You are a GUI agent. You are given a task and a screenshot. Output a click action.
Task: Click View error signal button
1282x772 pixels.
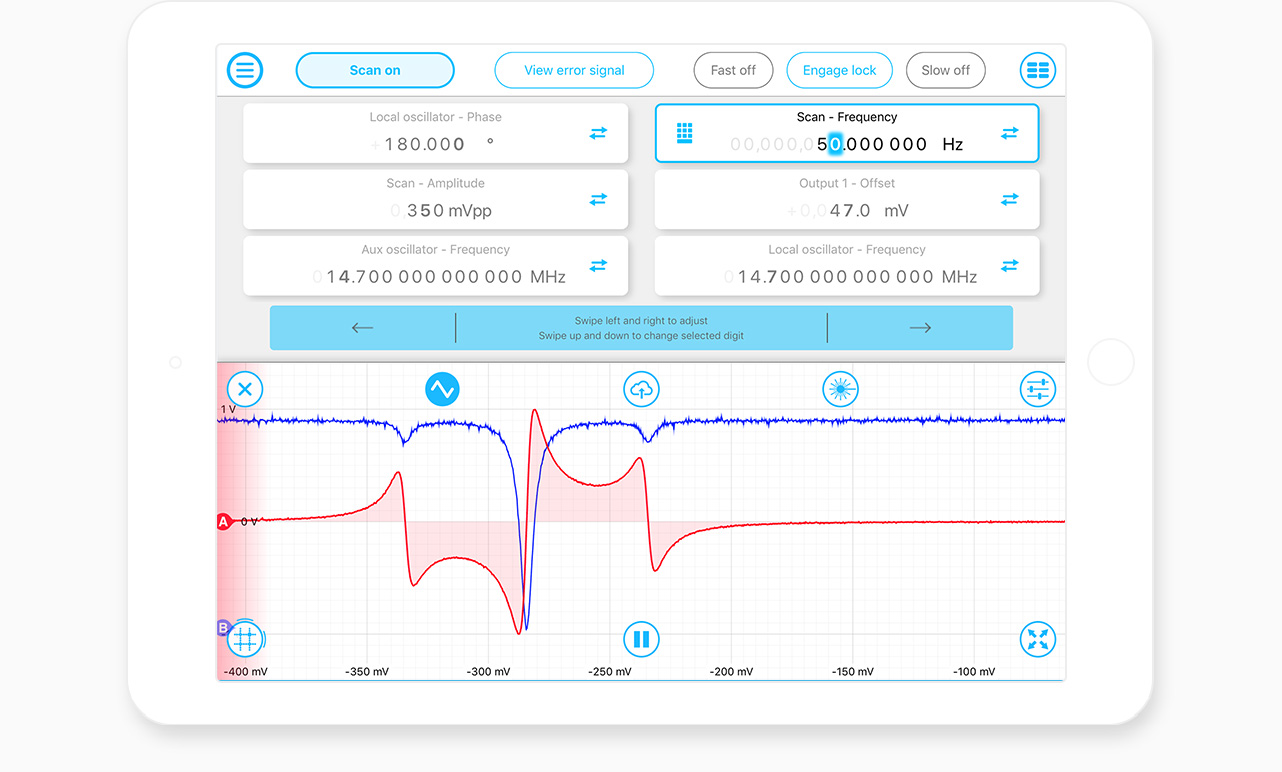click(x=574, y=70)
